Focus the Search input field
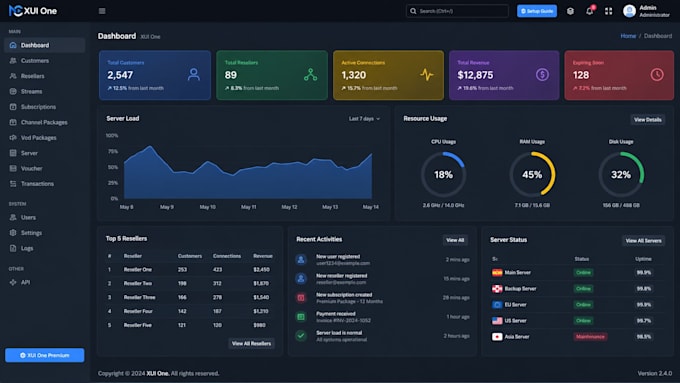 [457, 11]
